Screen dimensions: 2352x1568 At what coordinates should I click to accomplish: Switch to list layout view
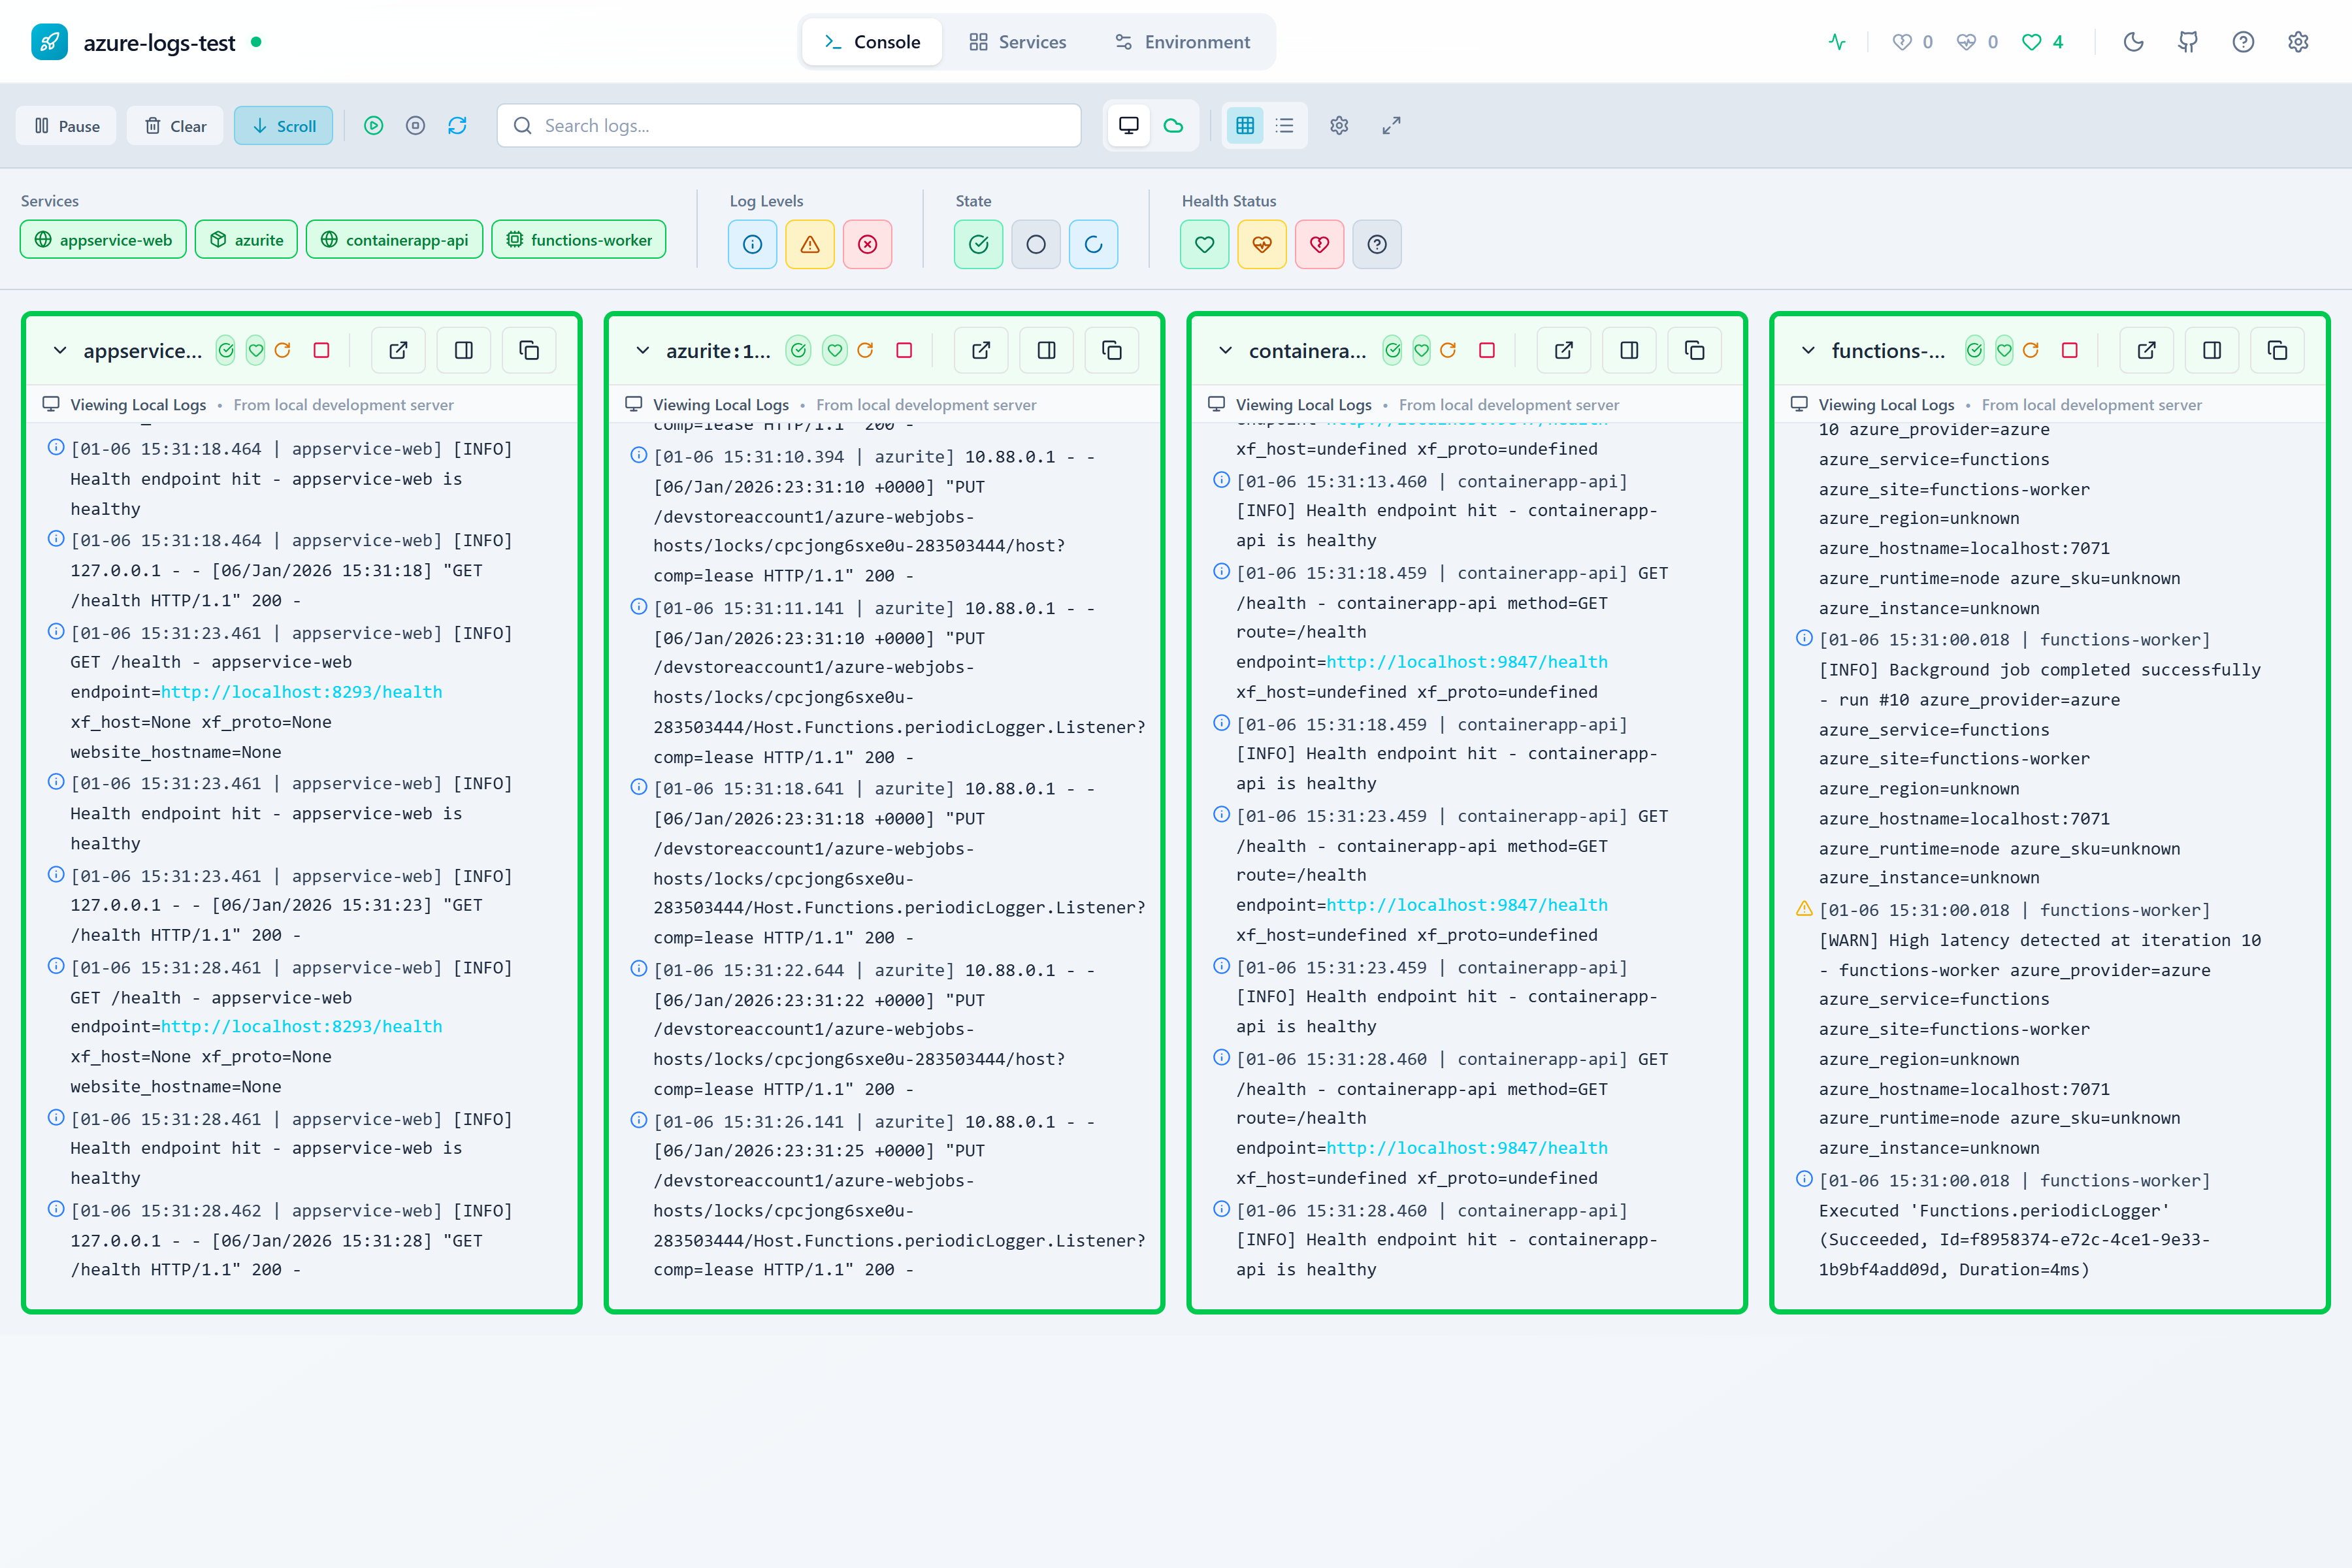[1284, 126]
